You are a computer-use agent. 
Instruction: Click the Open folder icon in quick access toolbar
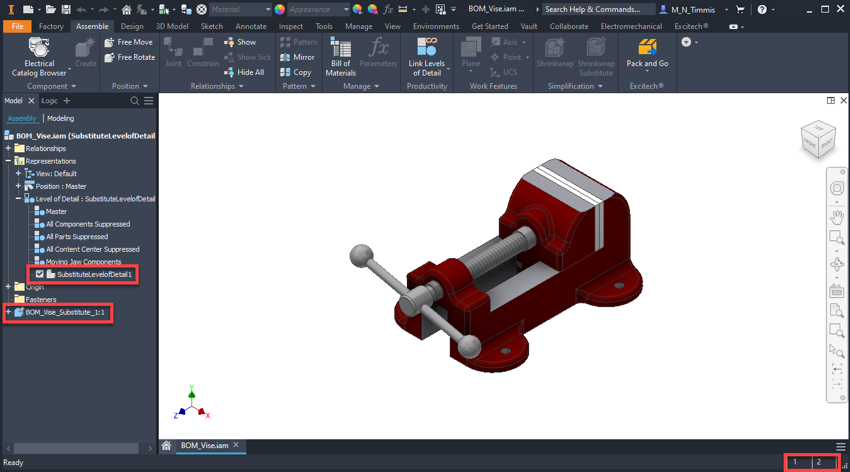50,9
